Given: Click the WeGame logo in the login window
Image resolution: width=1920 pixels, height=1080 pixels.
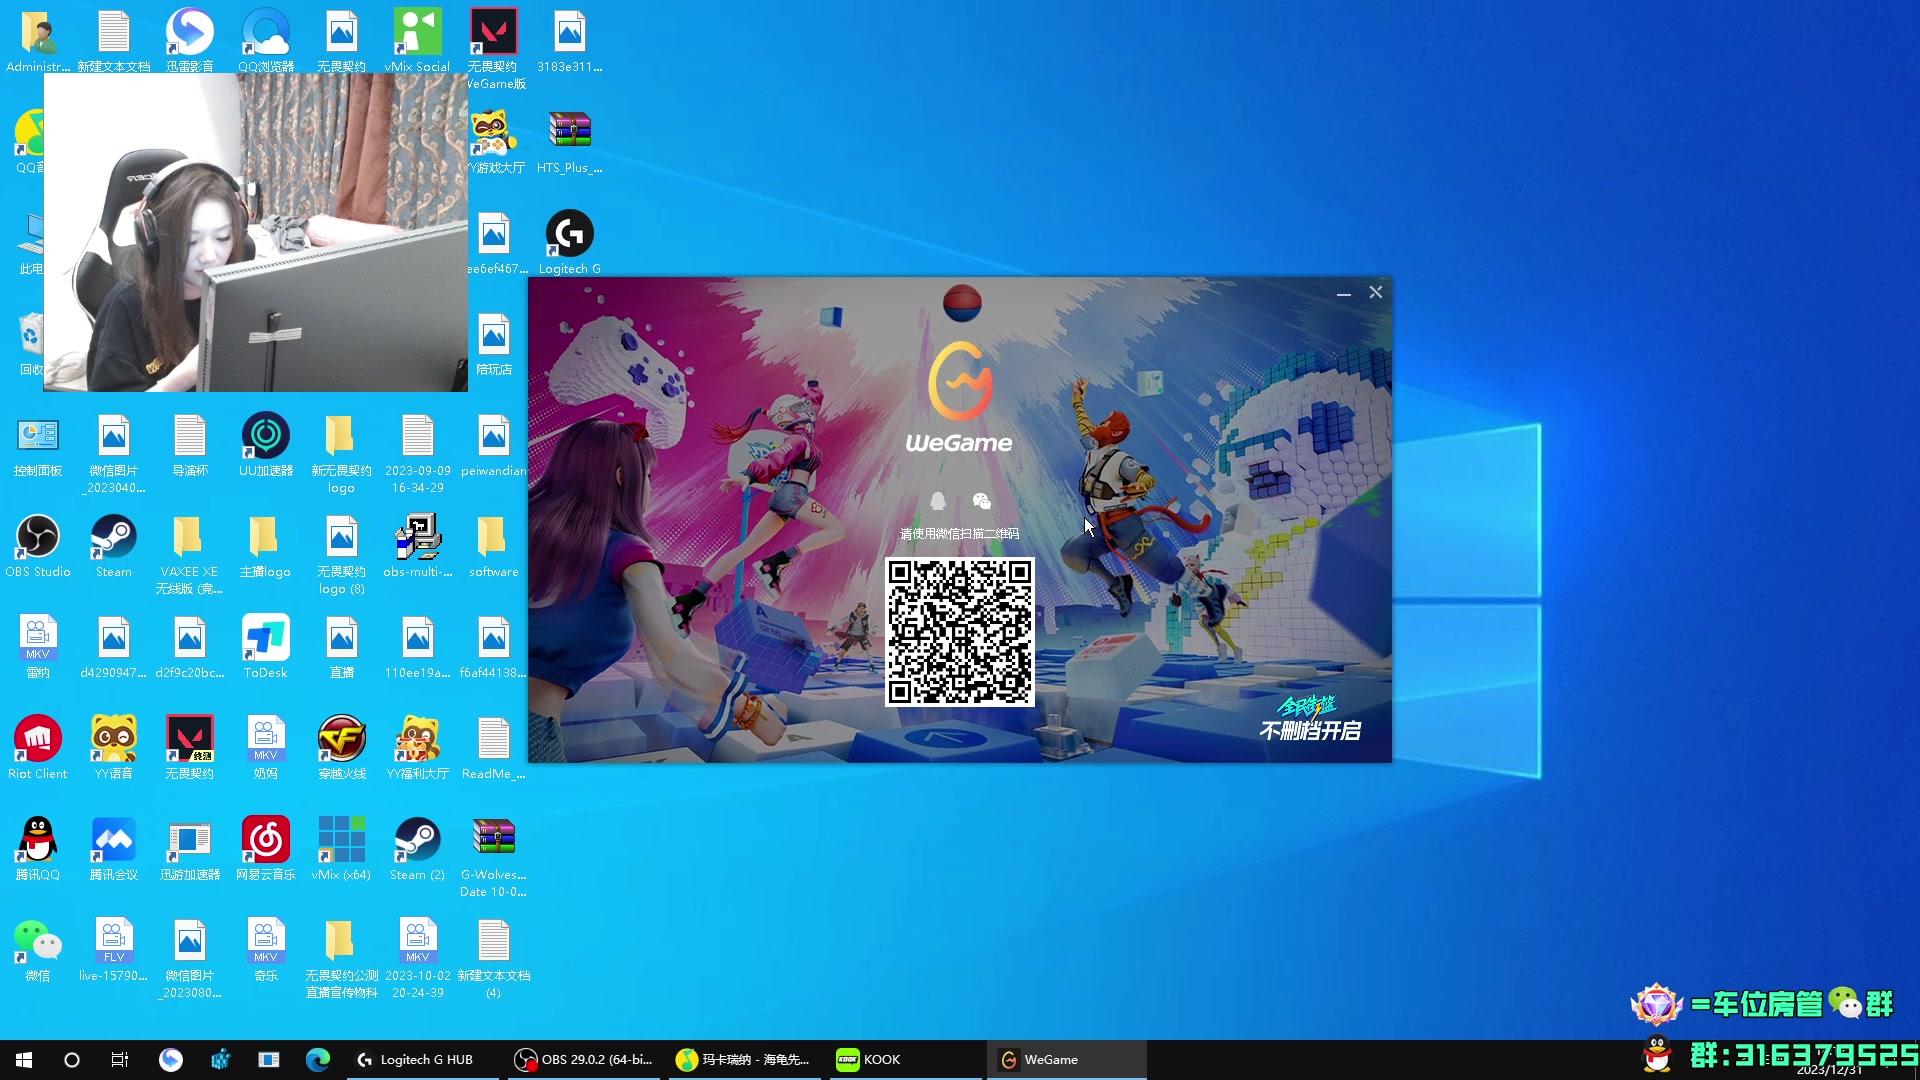Looking at the screenshot, I should coord(959,397).
